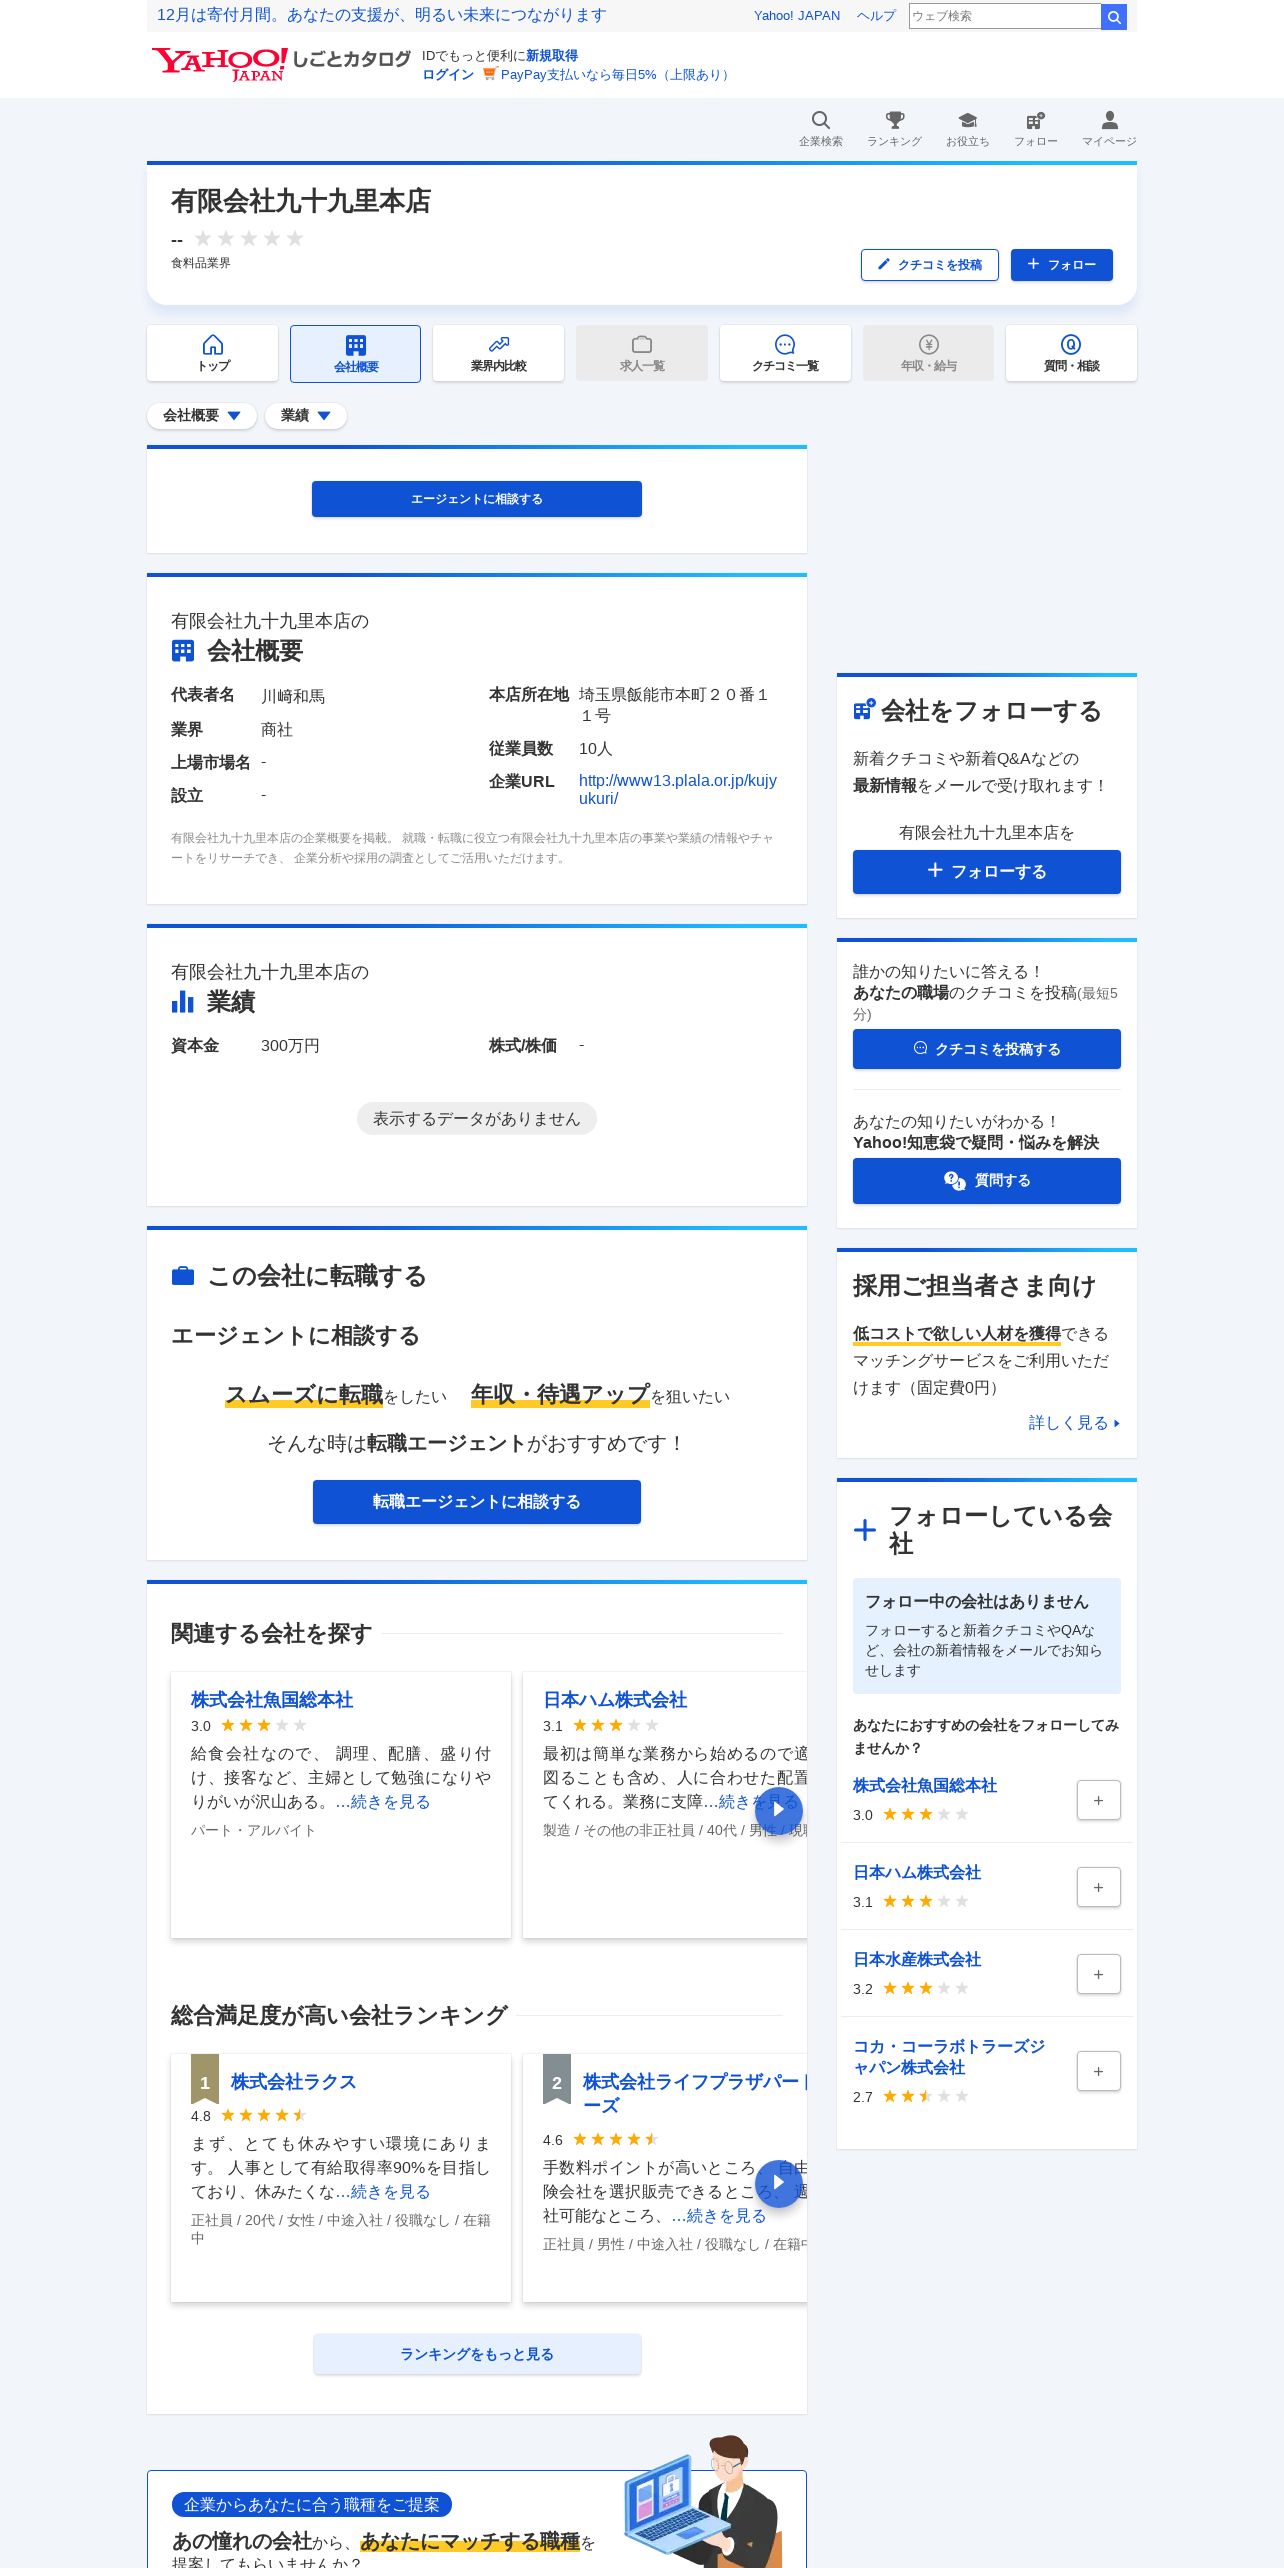Focus the ウェブ検索 input field
Viewport: 1284px width, 2568px height.
1004,16
